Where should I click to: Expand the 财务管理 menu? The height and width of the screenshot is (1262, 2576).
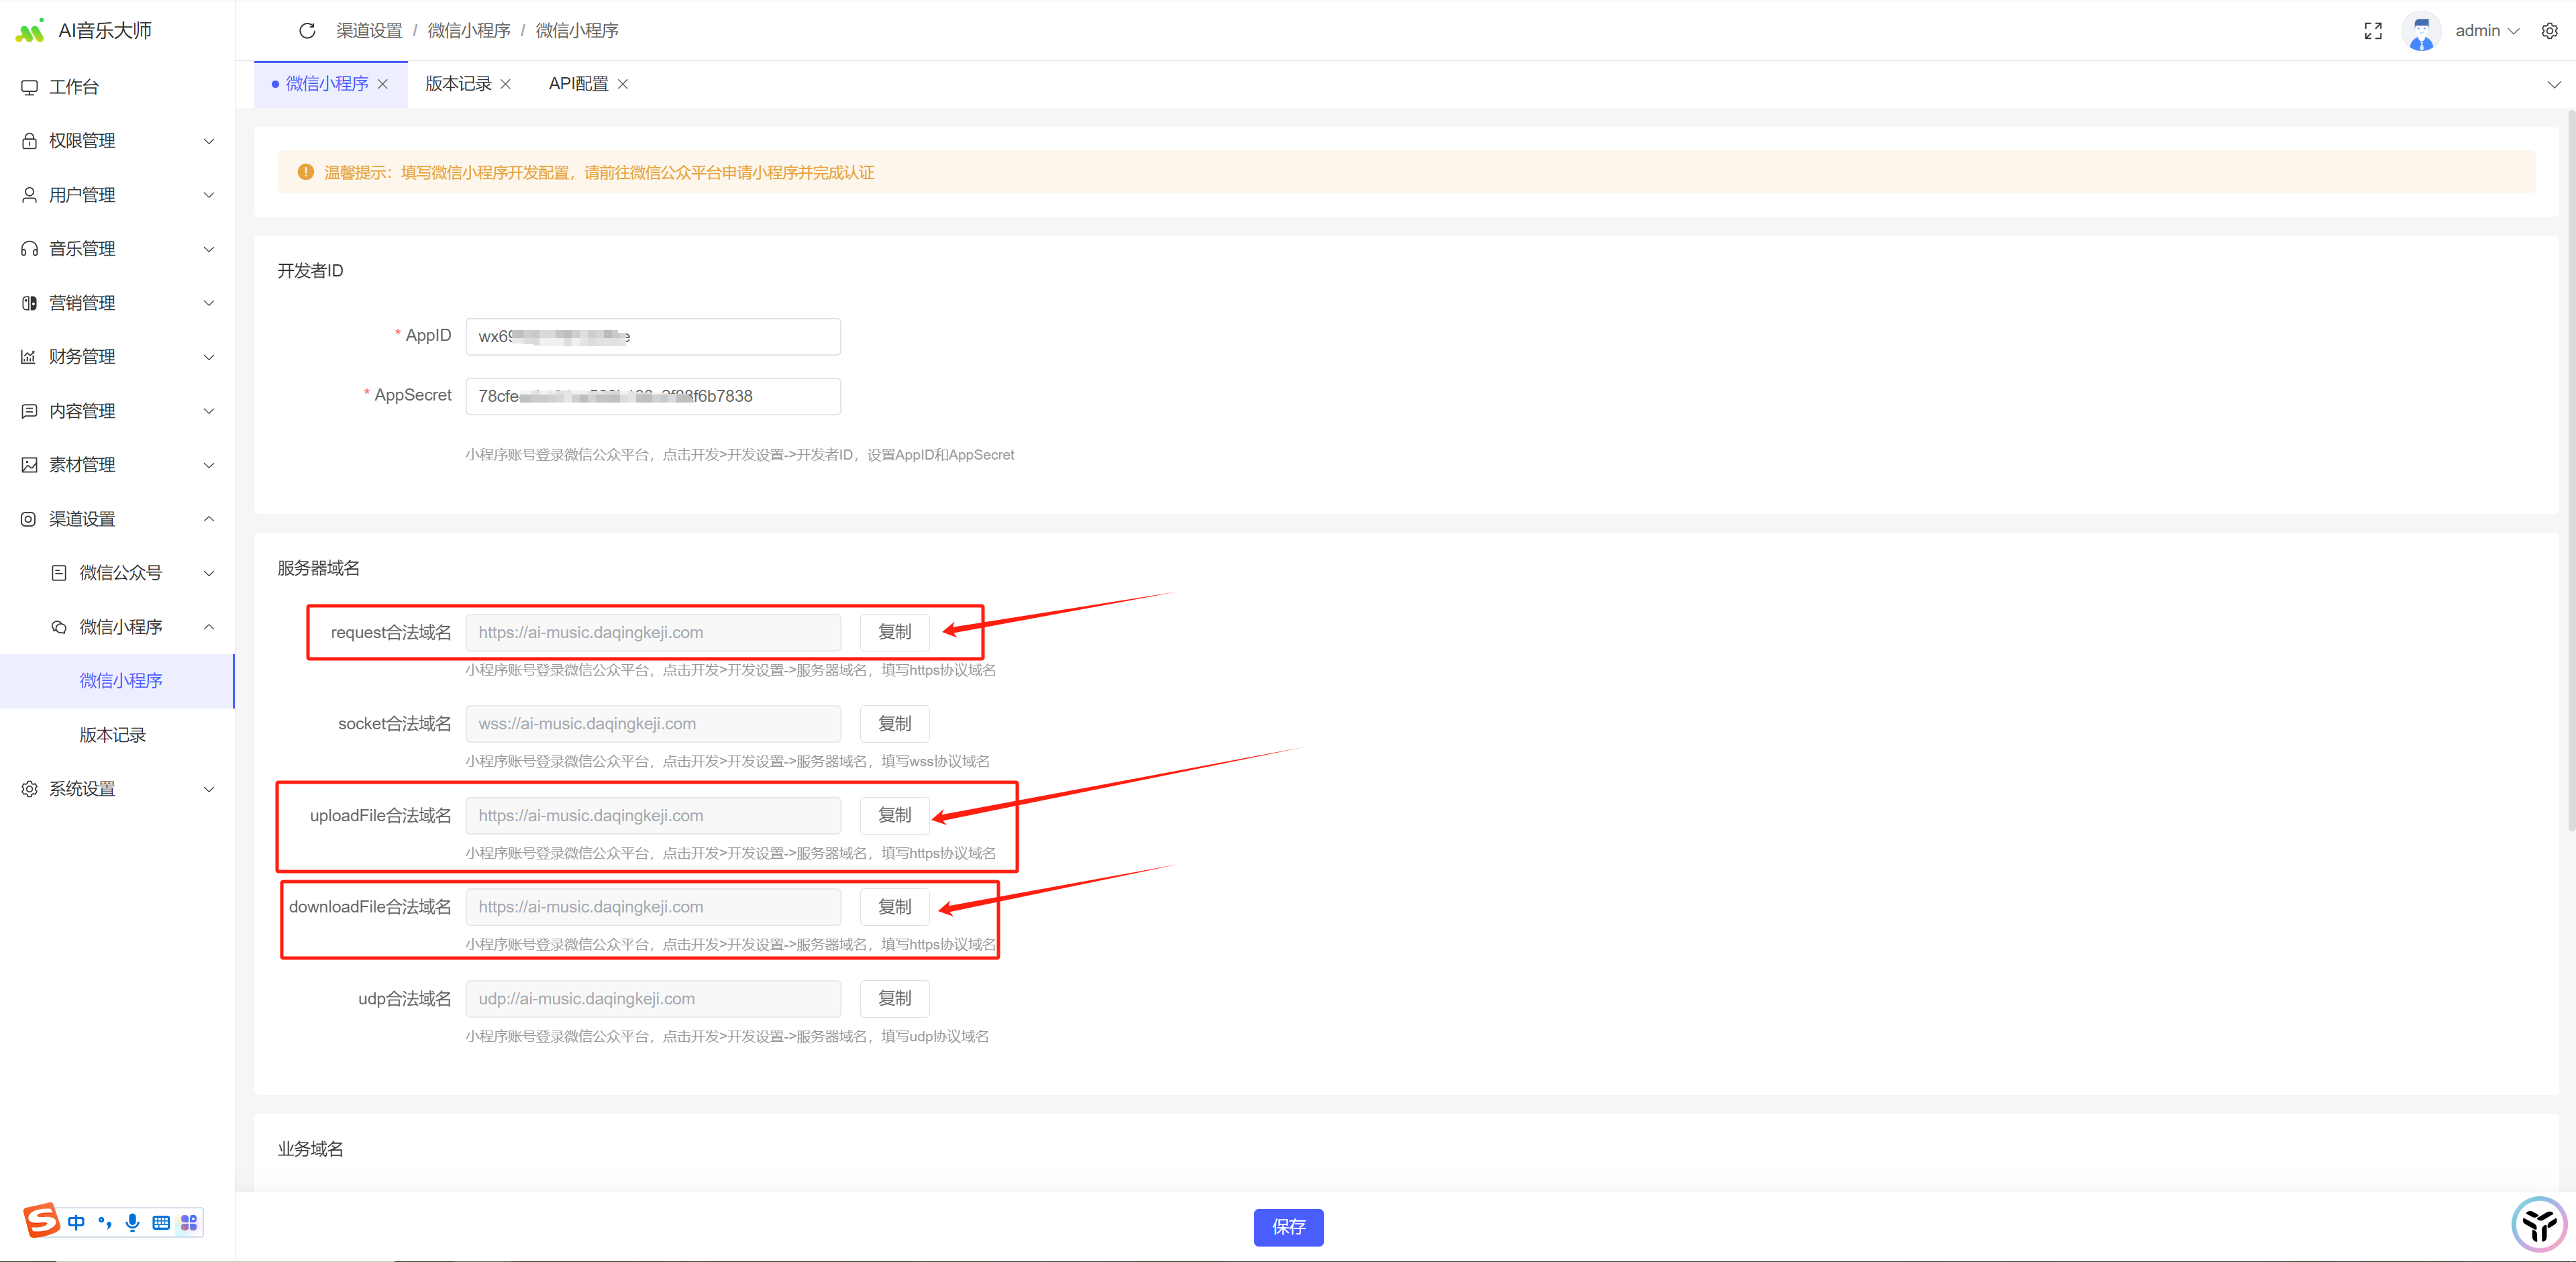(209, 357)
